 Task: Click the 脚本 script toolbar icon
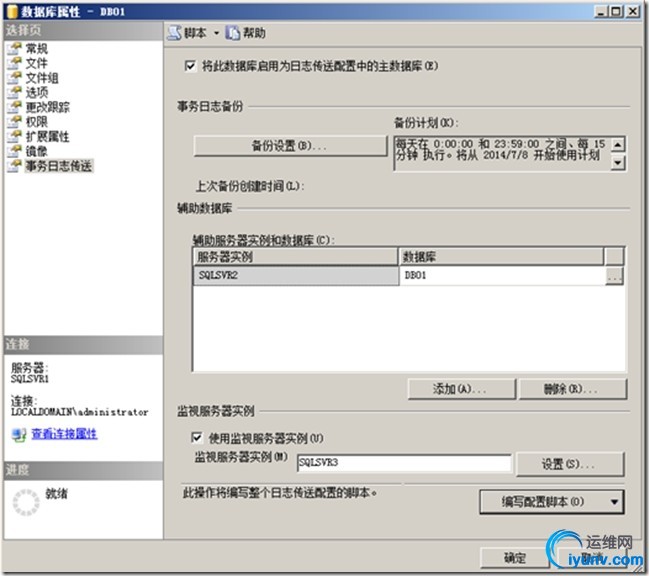(174, 33)
